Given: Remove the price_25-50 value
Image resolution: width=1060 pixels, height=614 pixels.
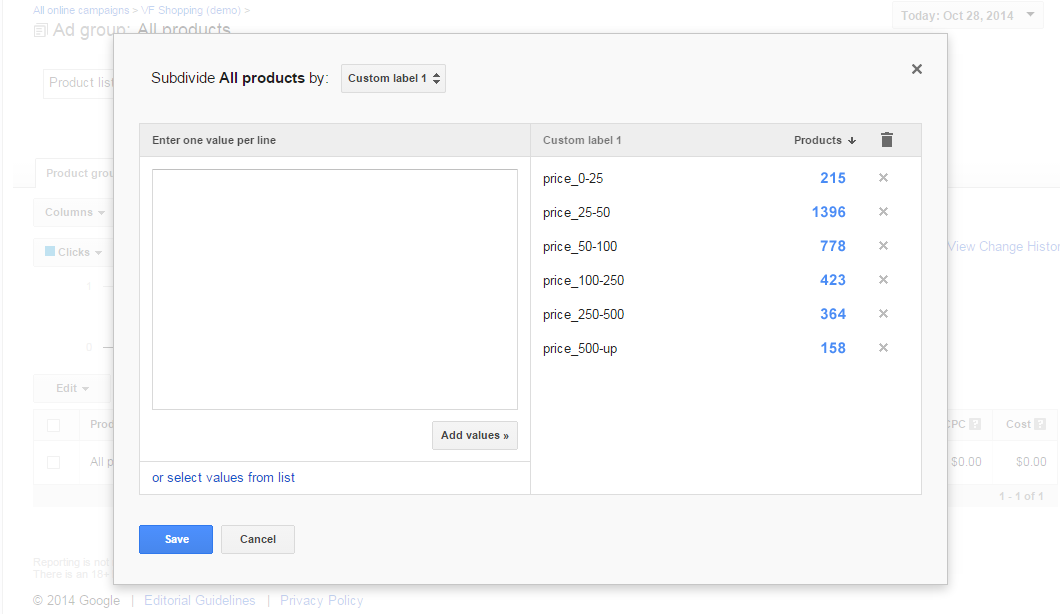Looking at the screenshot, I should pyautogui.click(x=883, y=212).
